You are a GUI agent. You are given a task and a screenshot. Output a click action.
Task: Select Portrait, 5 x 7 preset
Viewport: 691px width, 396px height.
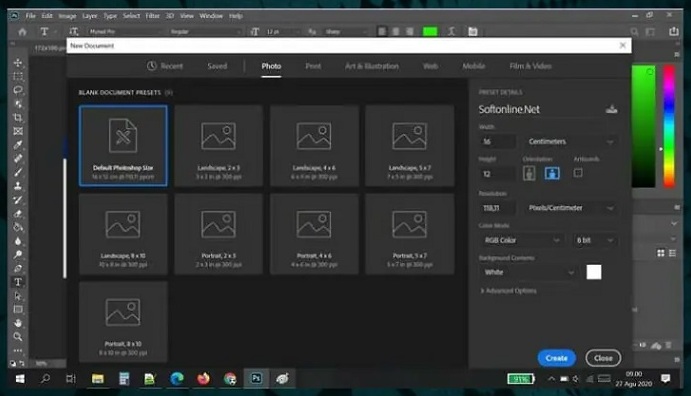(x=410, y=233)
